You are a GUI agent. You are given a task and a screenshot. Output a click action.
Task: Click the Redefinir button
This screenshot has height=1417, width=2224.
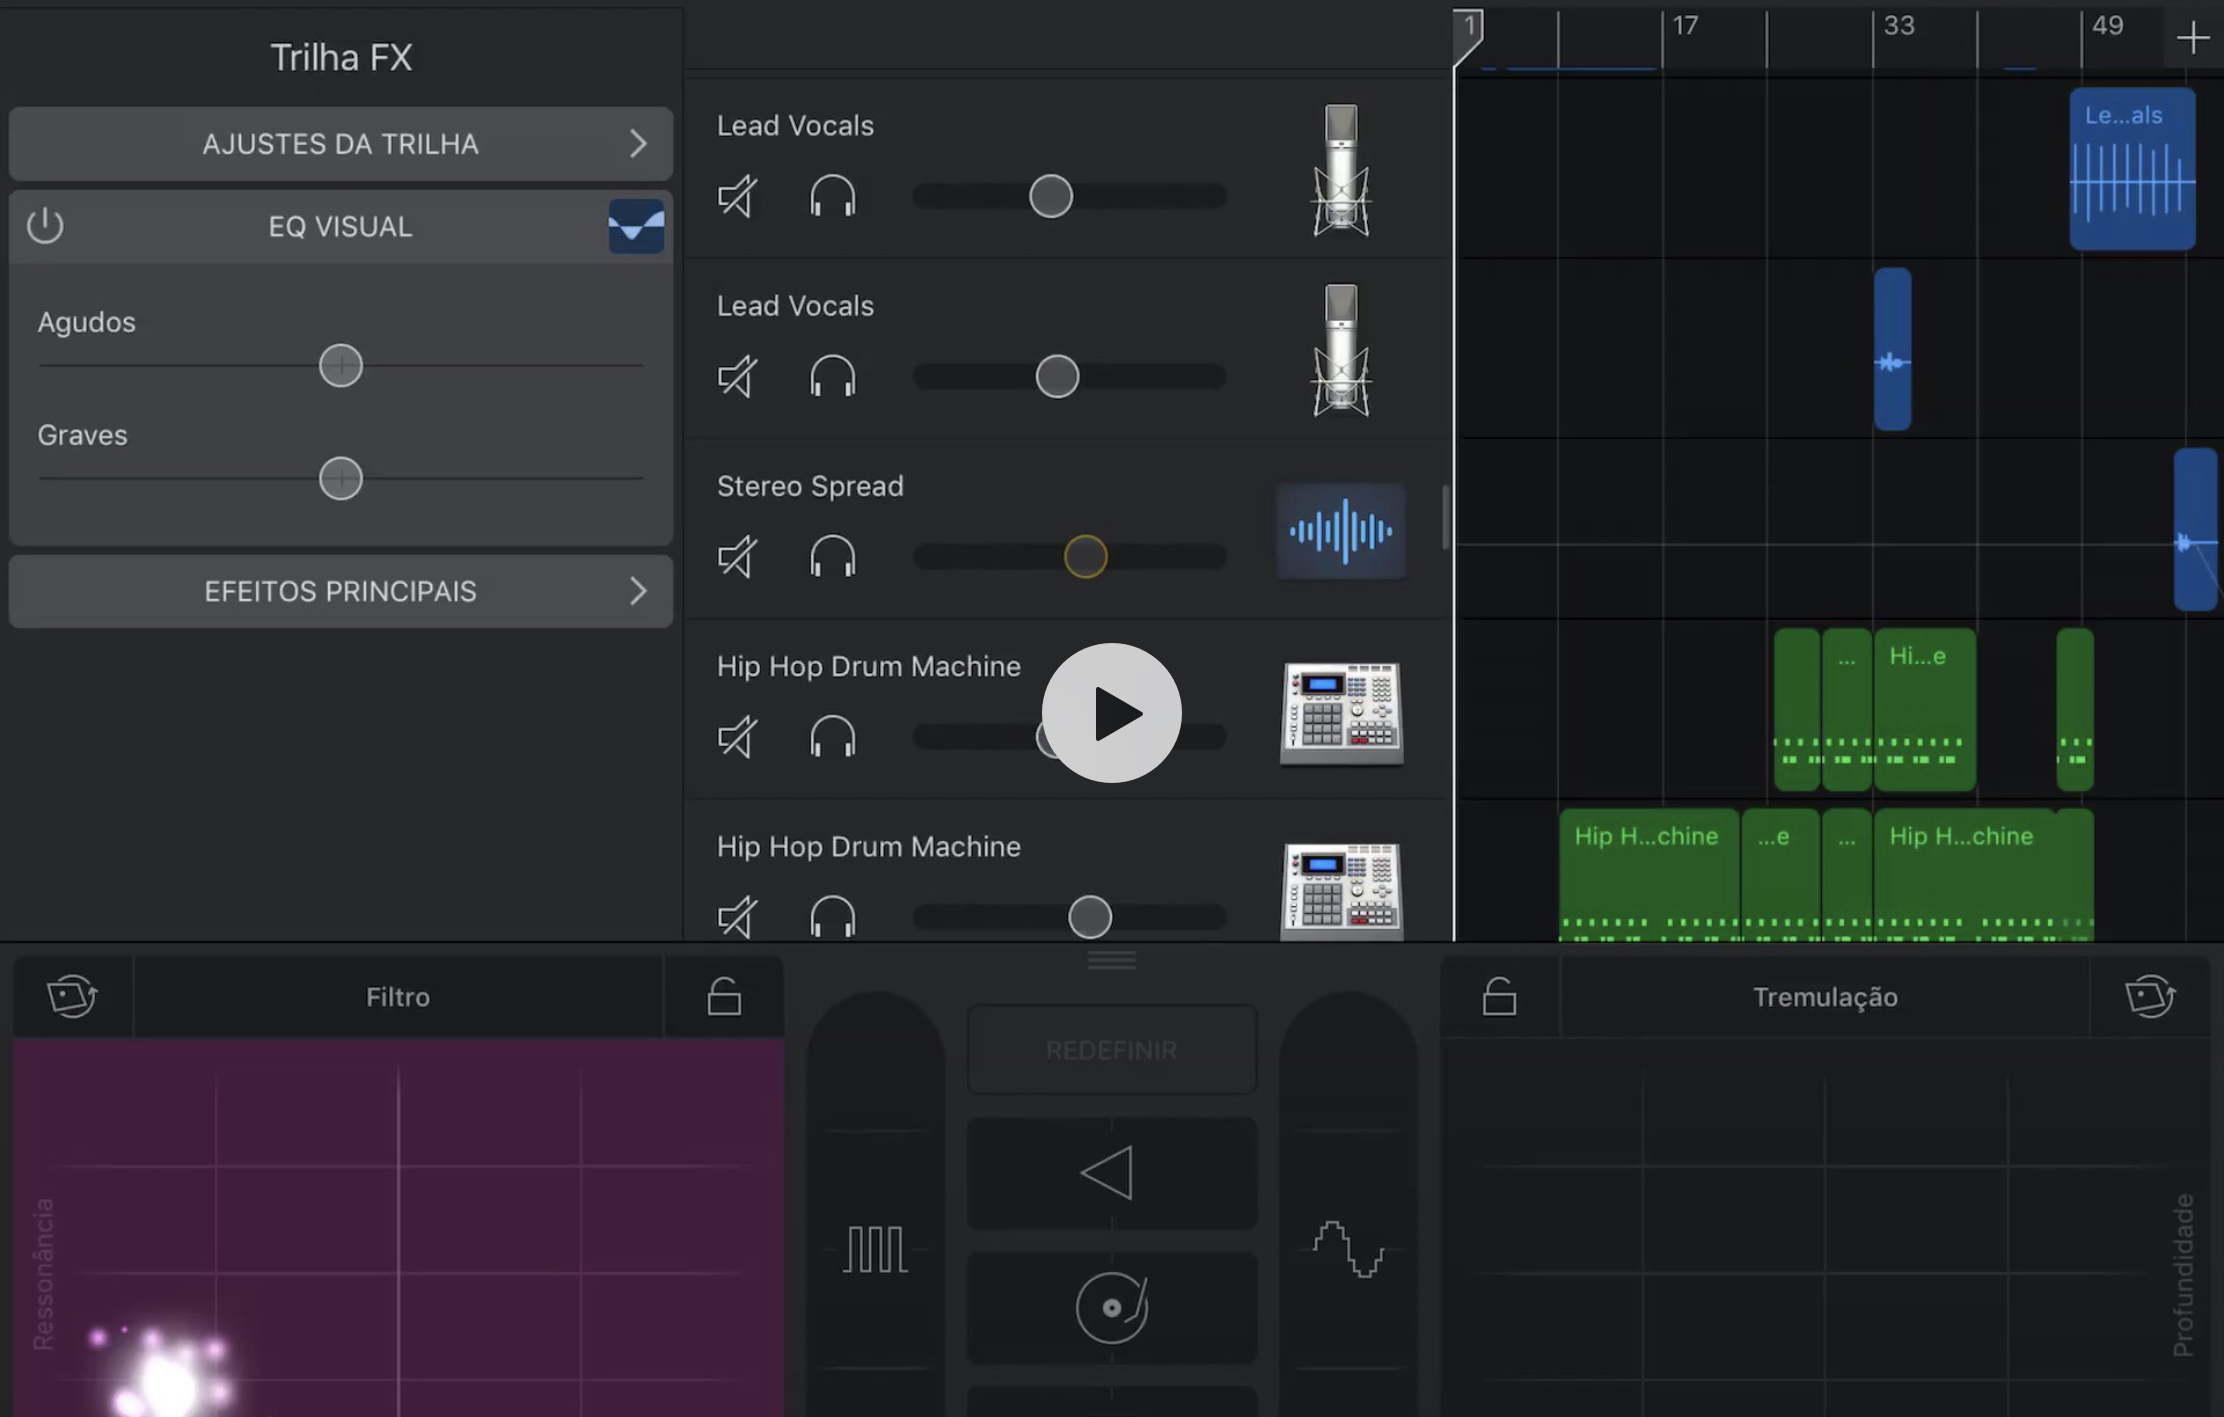1111,1050
